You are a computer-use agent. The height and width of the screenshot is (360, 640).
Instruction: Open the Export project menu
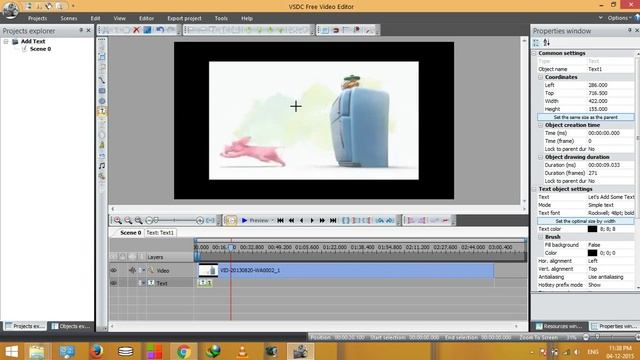tap(184, 18)
